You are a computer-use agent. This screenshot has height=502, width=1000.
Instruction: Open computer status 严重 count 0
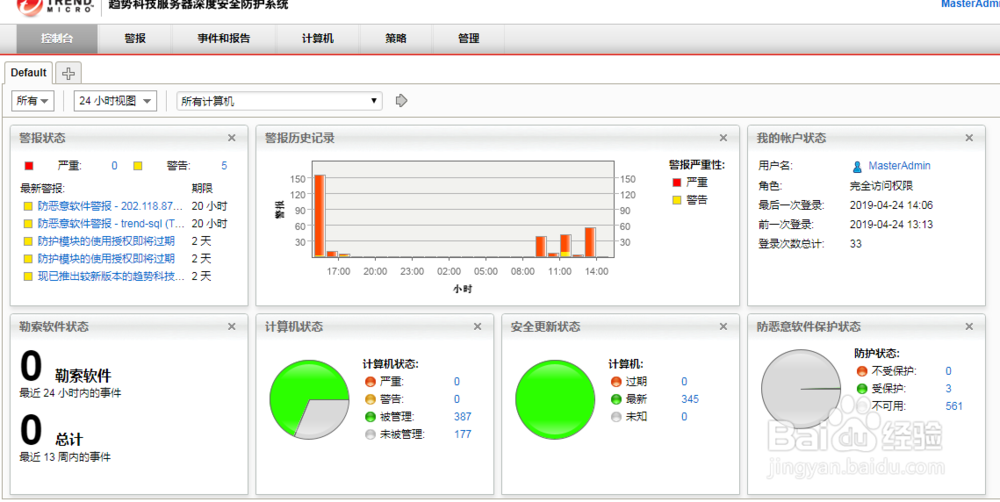(x=457, y=381)
